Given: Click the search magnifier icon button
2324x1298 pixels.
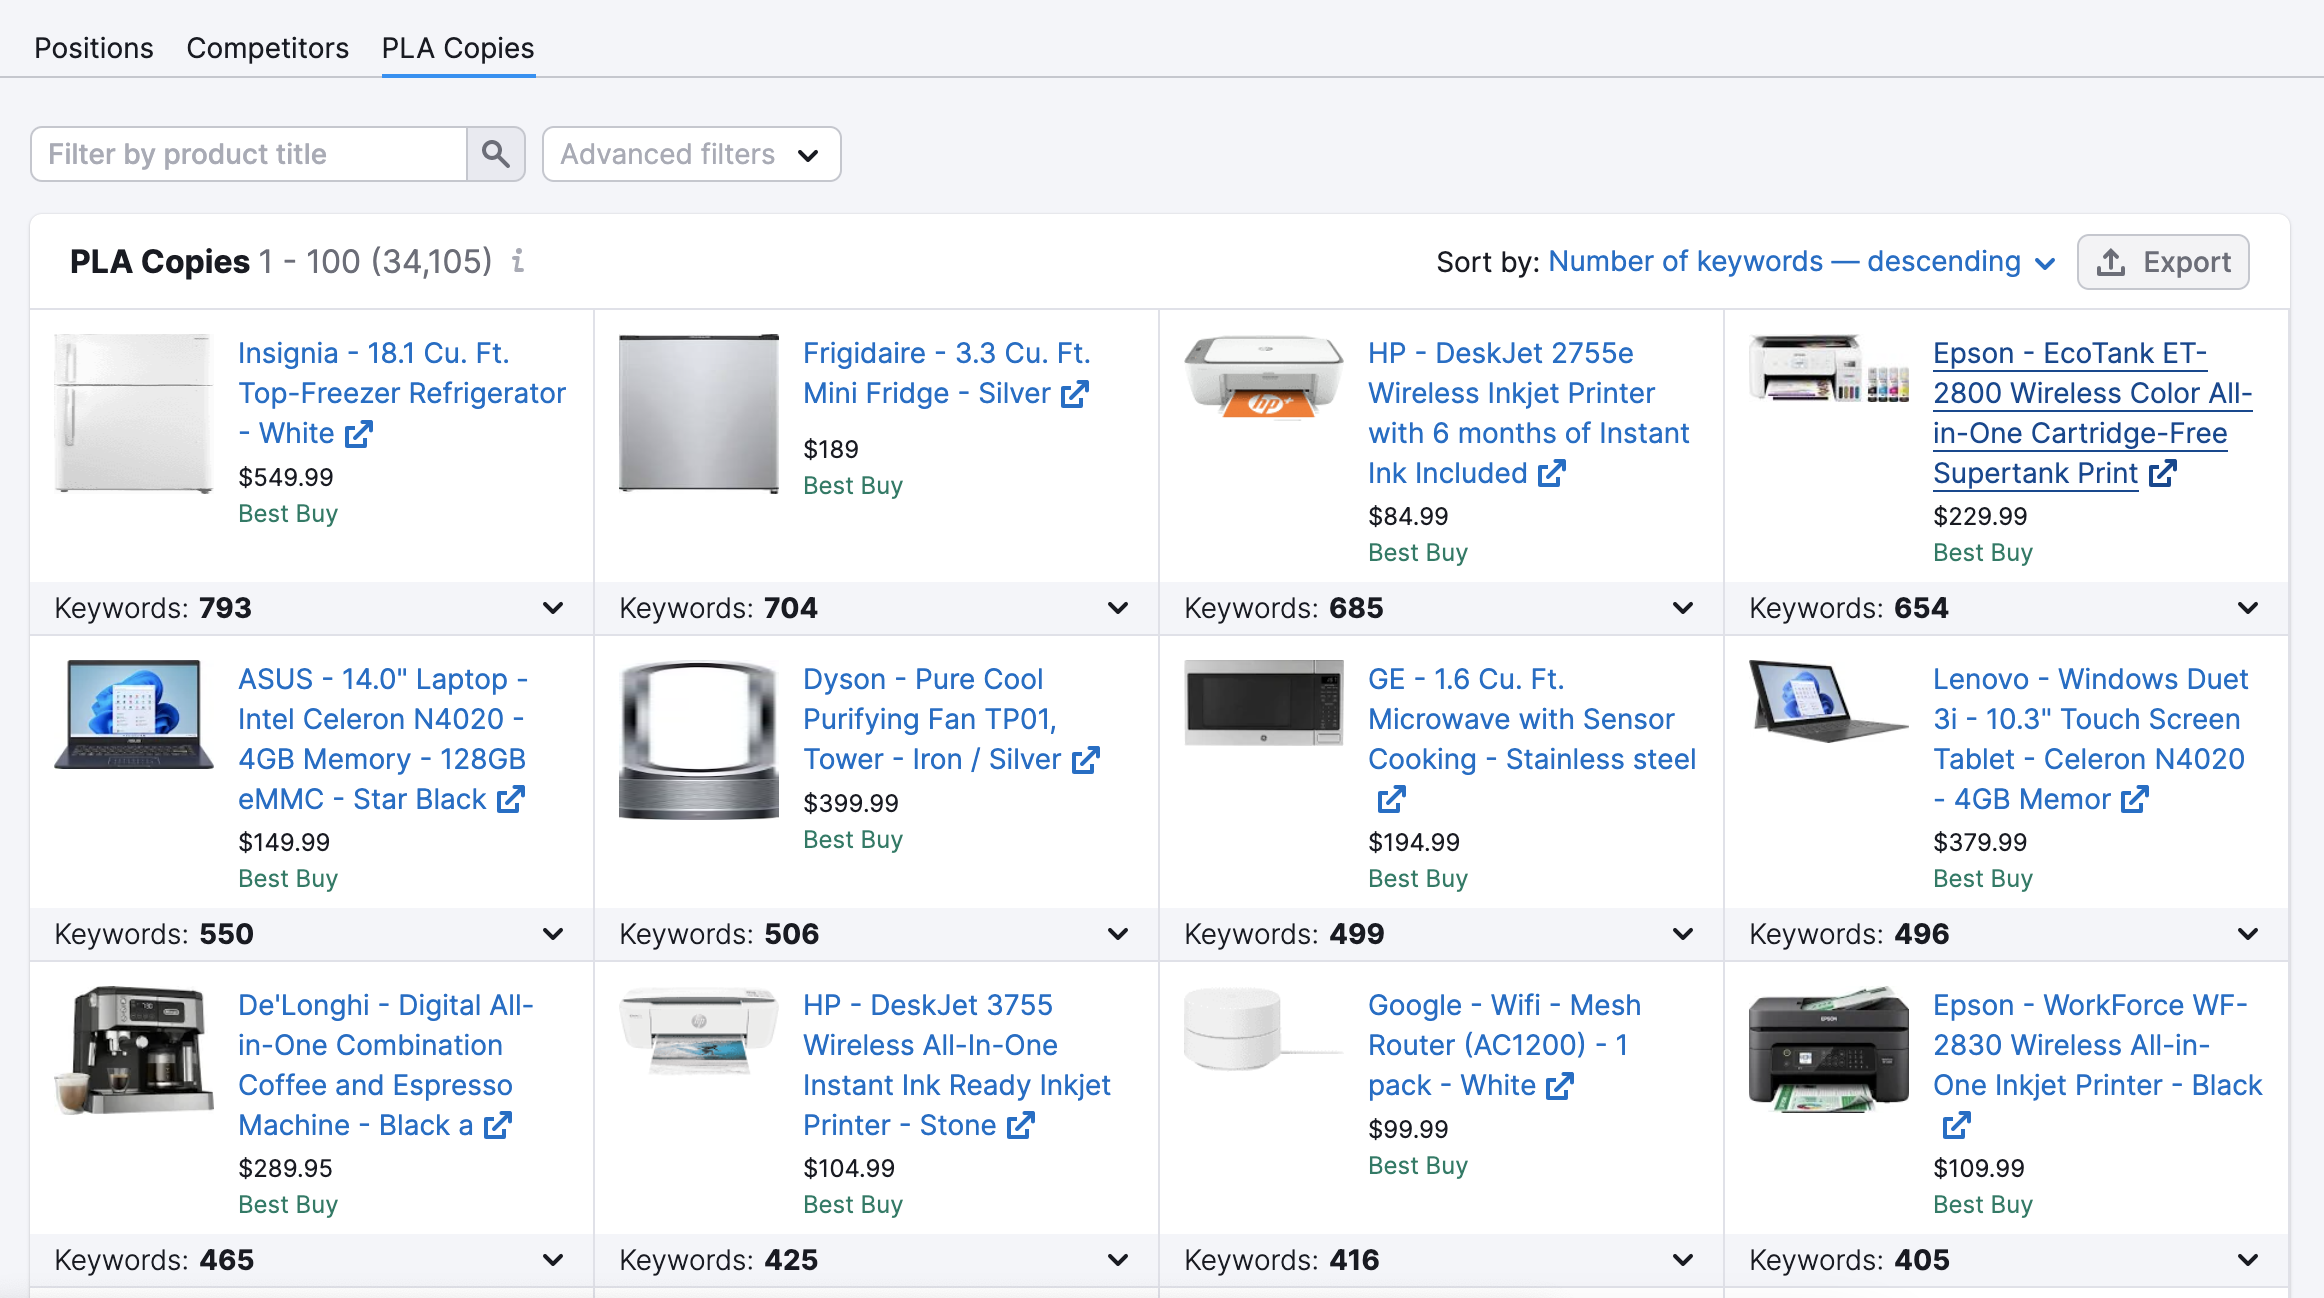Looking at the screenshot, I should point(496,154).
